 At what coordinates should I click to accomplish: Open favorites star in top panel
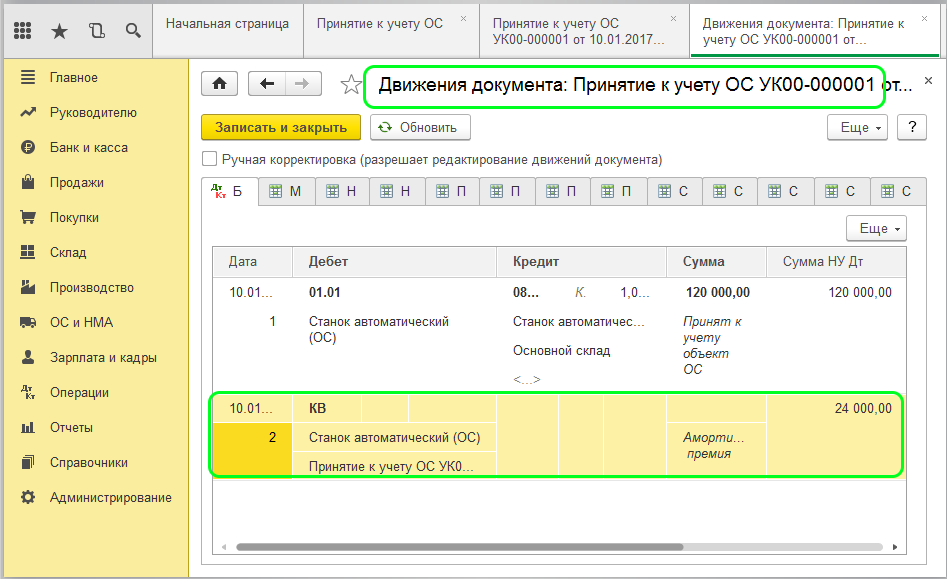click(x=59, y=31)
